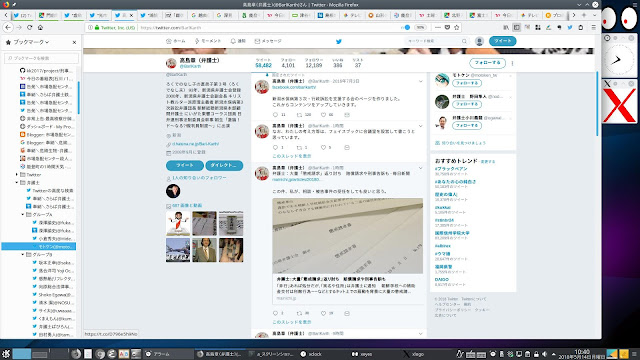The height and width of the screenshot is (360, 640).
Task: Open the Firefox hamburger menu
Action: click(x=593, y=27)
